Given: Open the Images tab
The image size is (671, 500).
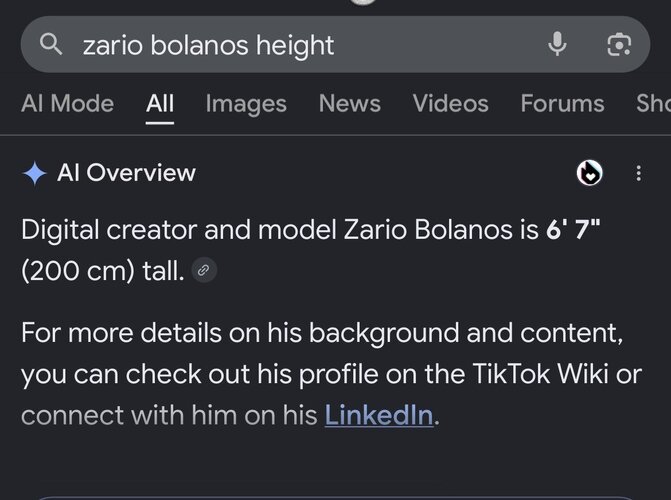Looking at the screenshot, I should (x=246, y=104).
